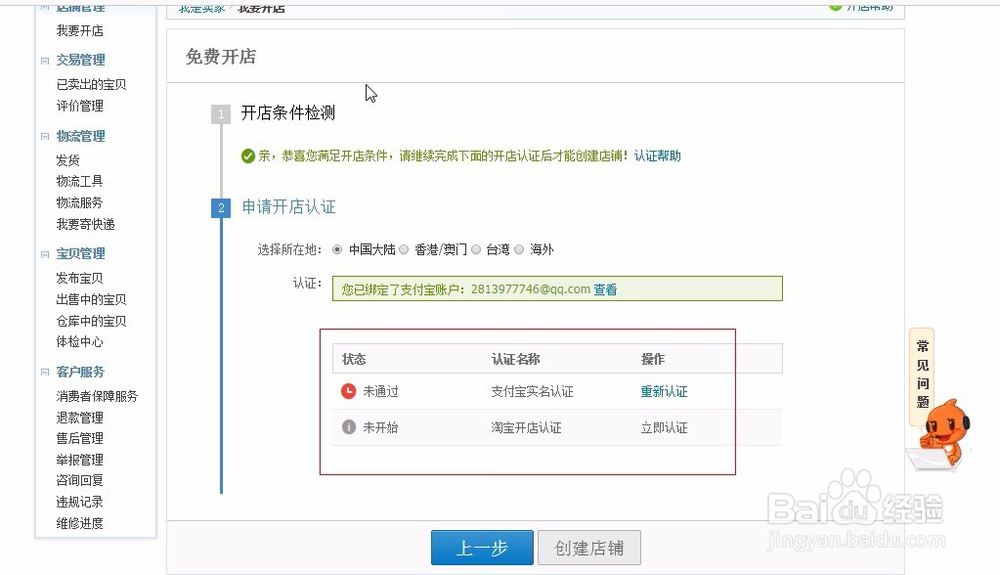Viewport: 1000px width, 575px height.
Task: Click 查看 next to the Alipay account
Action: (x=605, y=289)
